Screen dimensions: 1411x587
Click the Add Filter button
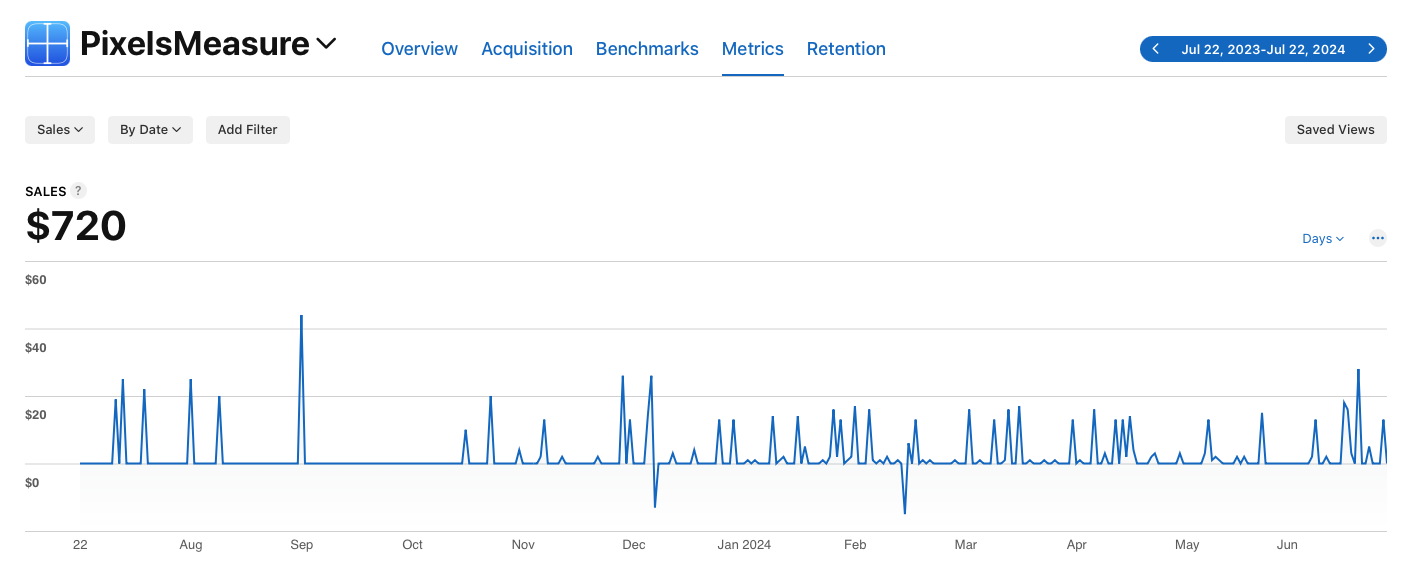(x=248, y=130)
